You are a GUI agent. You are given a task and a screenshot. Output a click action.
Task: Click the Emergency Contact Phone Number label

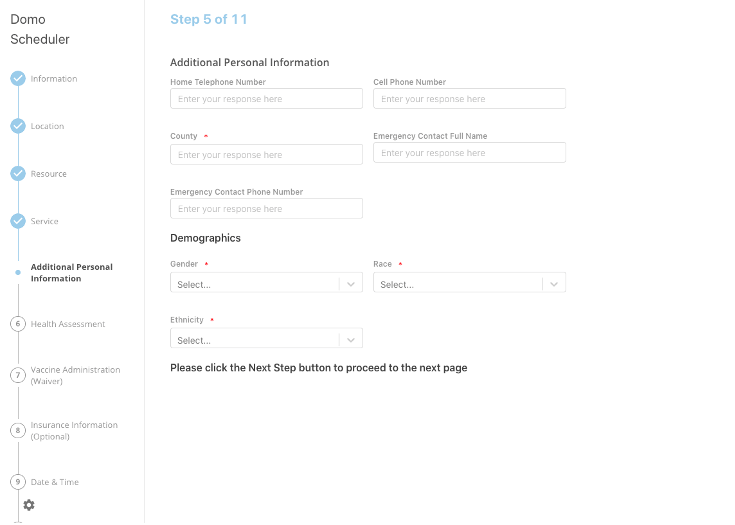[x=237, y=192]
